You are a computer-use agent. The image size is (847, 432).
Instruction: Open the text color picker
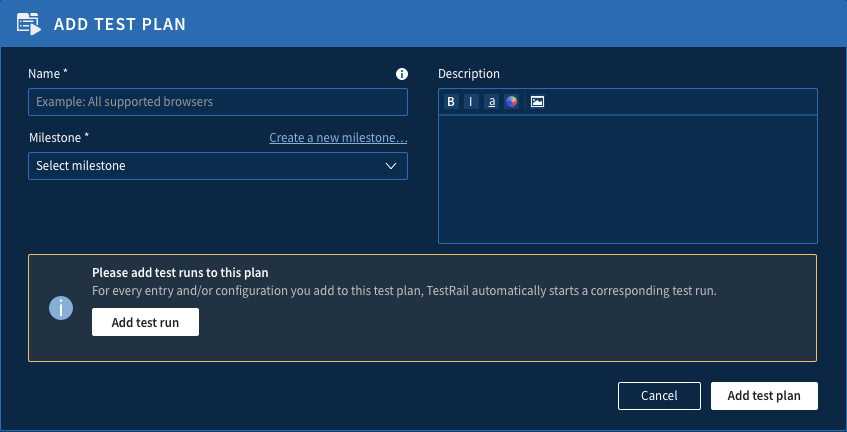click(x=511, y=102)
